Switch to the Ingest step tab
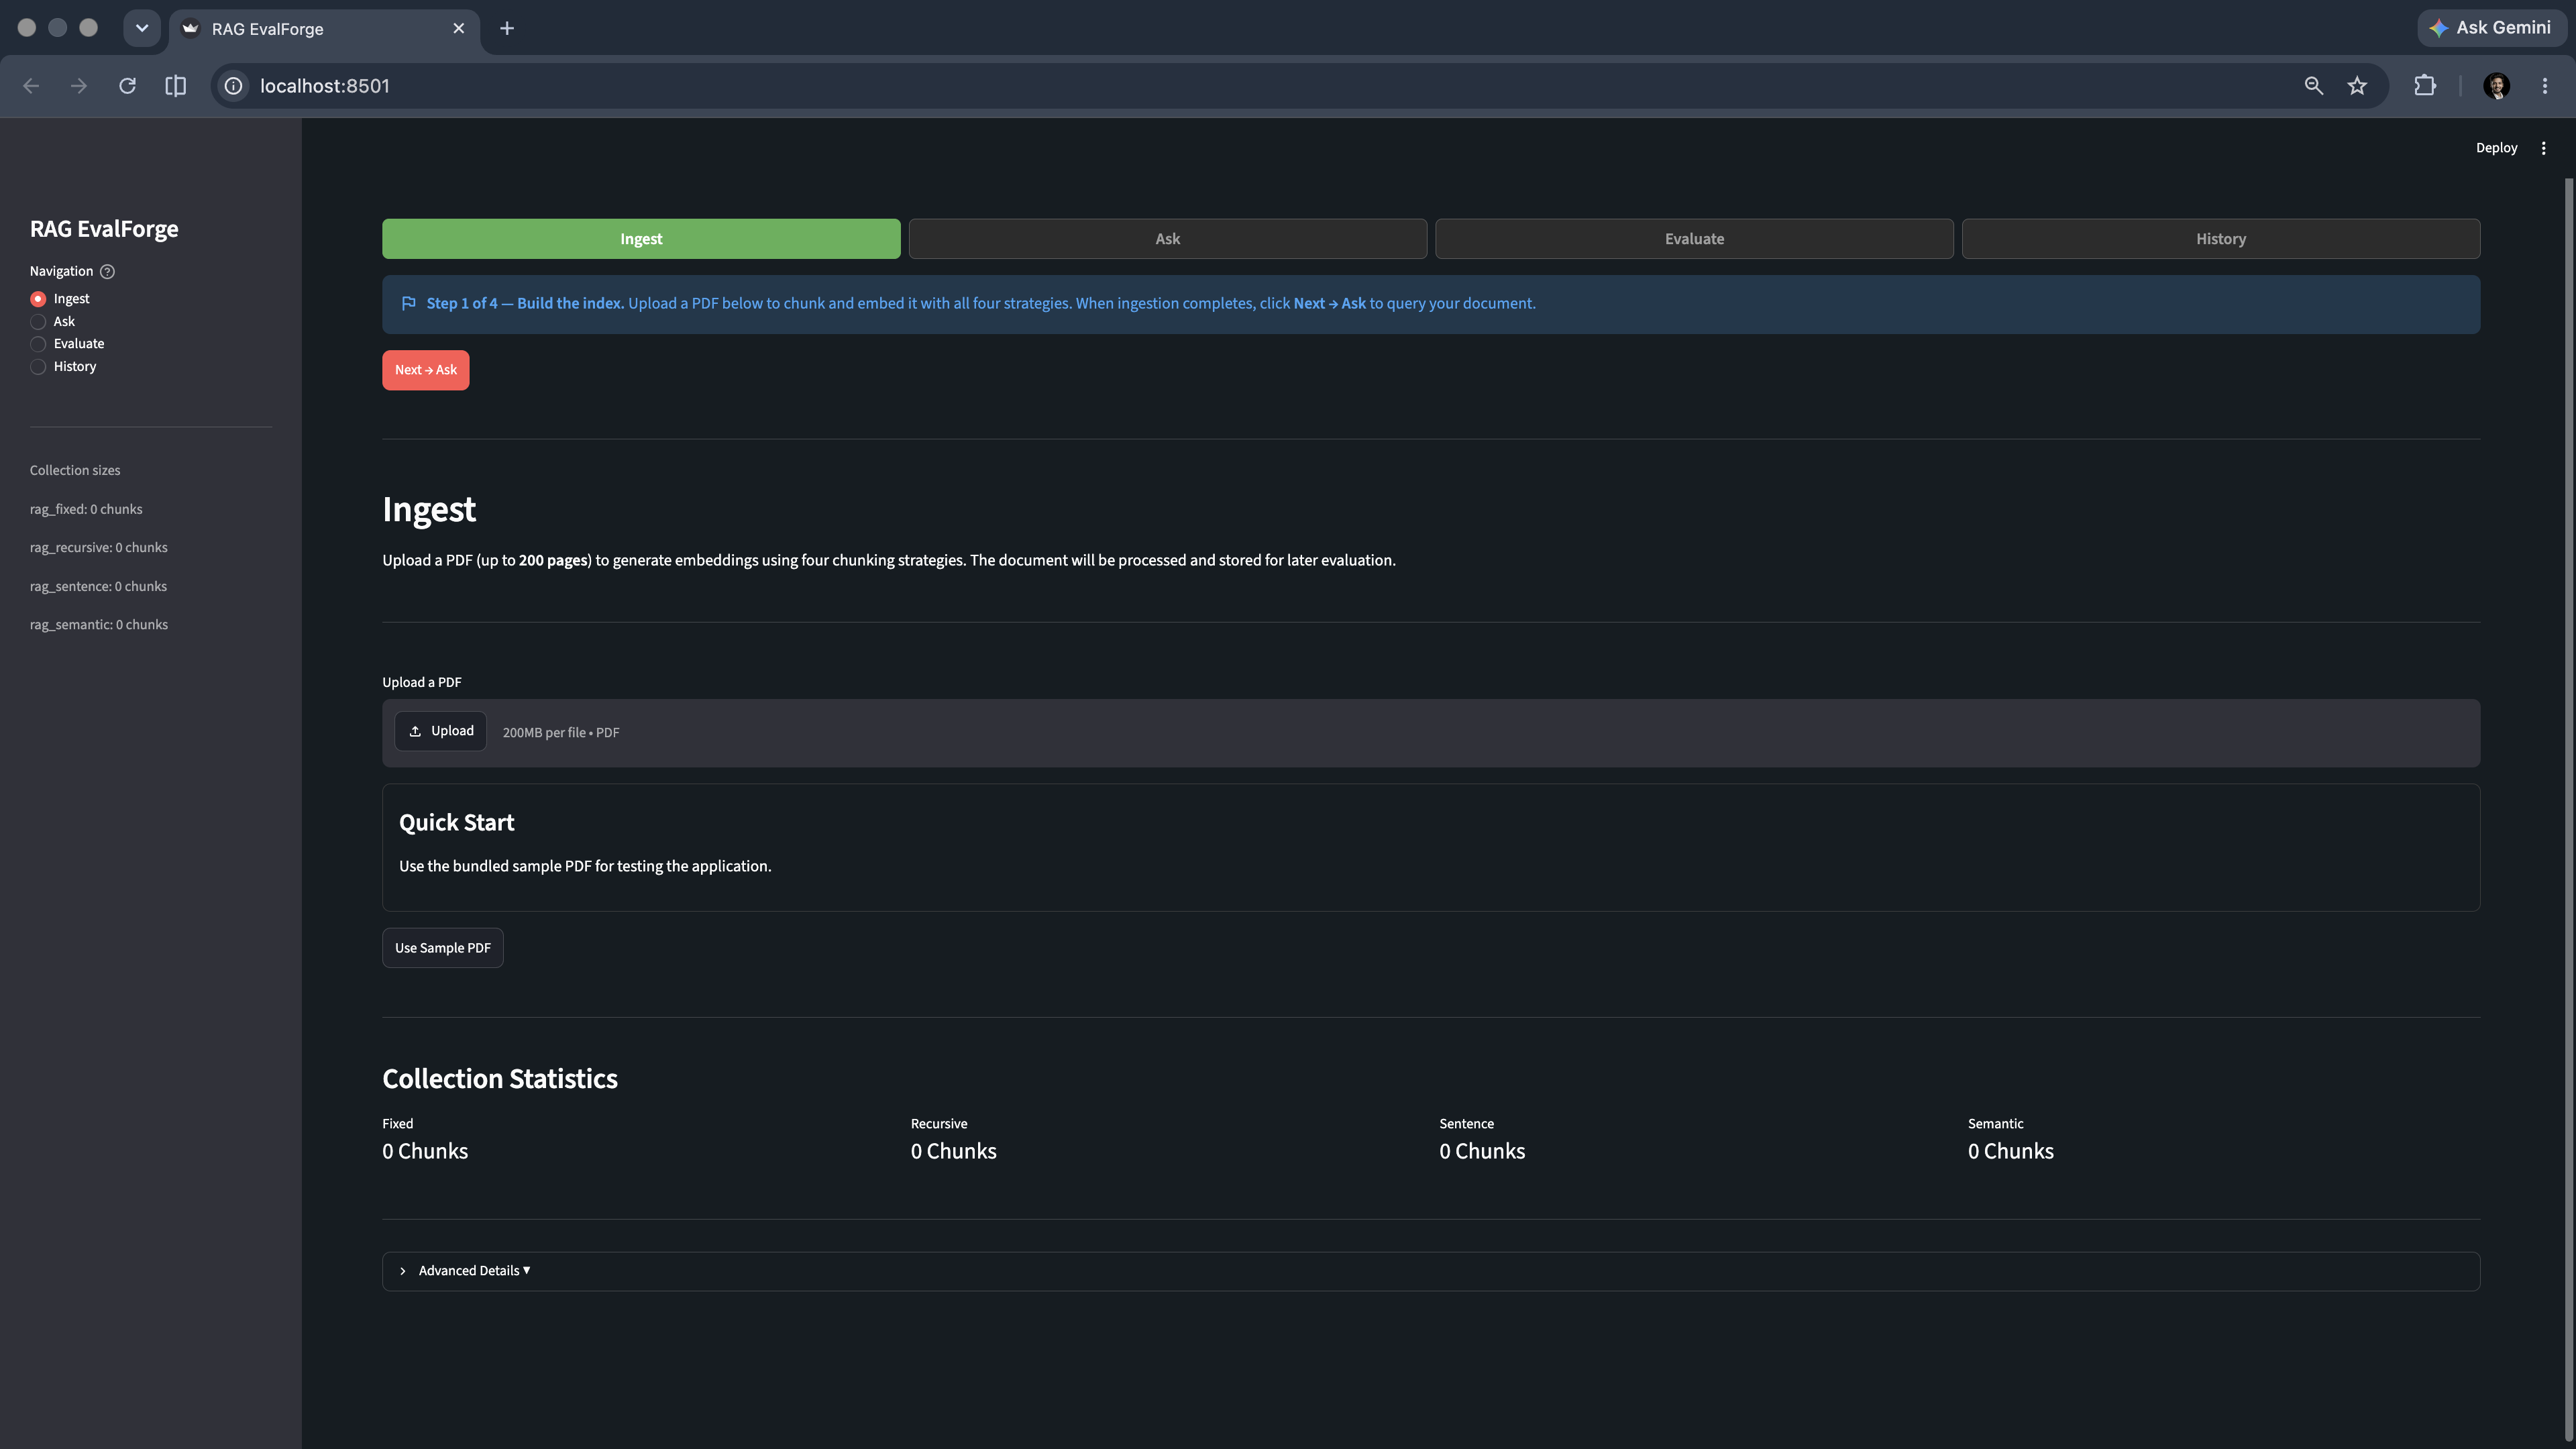 click(x=641, y=239)
